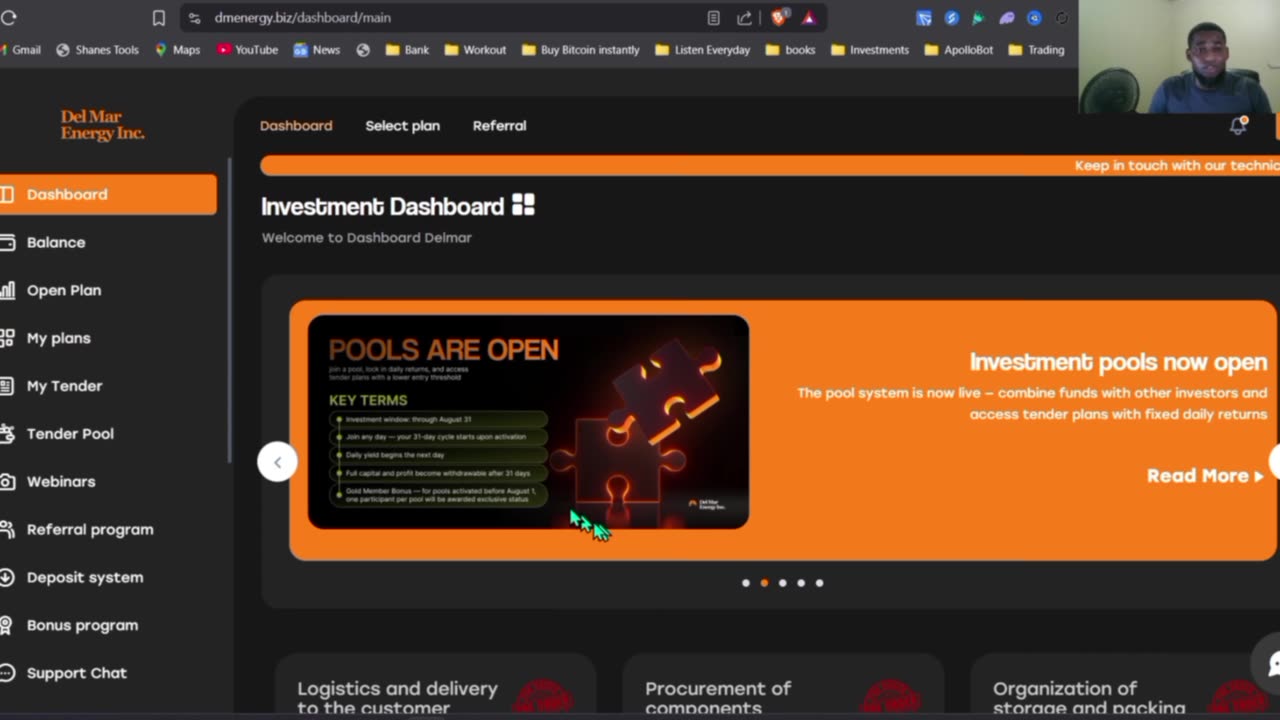Switch to the Dashboard top tab

(x=296, y=126)
